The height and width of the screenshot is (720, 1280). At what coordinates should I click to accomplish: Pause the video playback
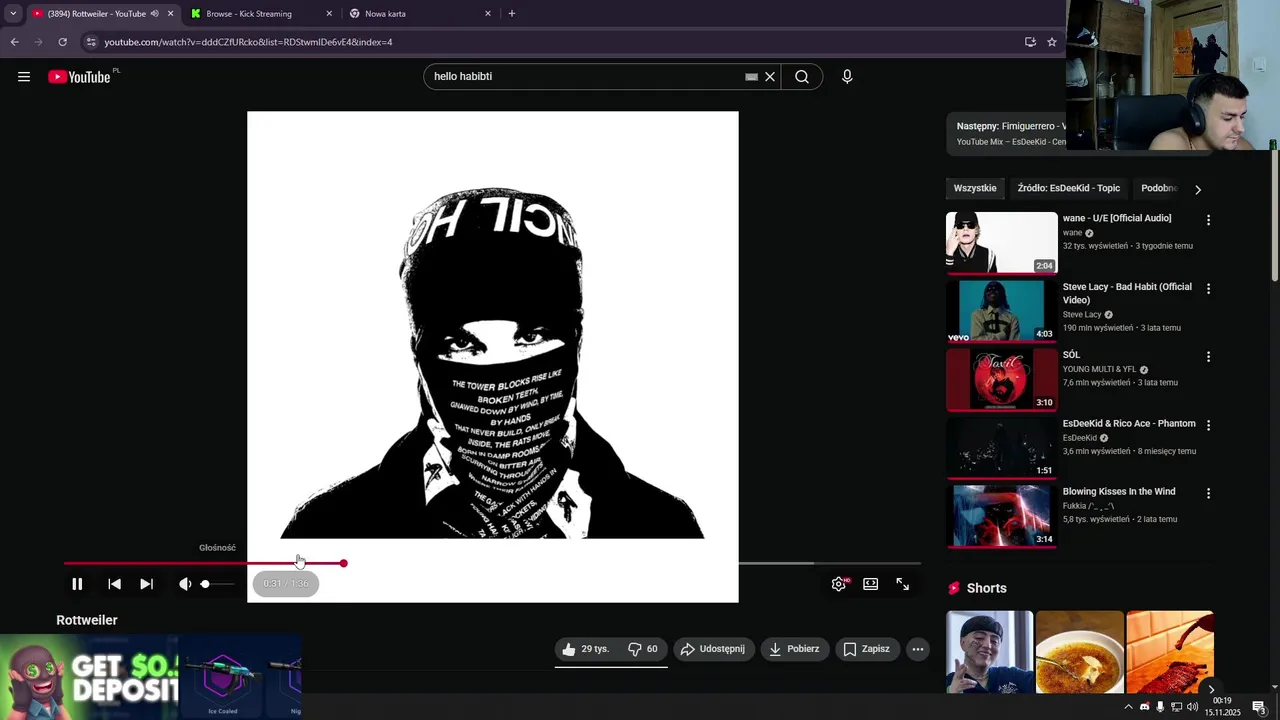77,584
